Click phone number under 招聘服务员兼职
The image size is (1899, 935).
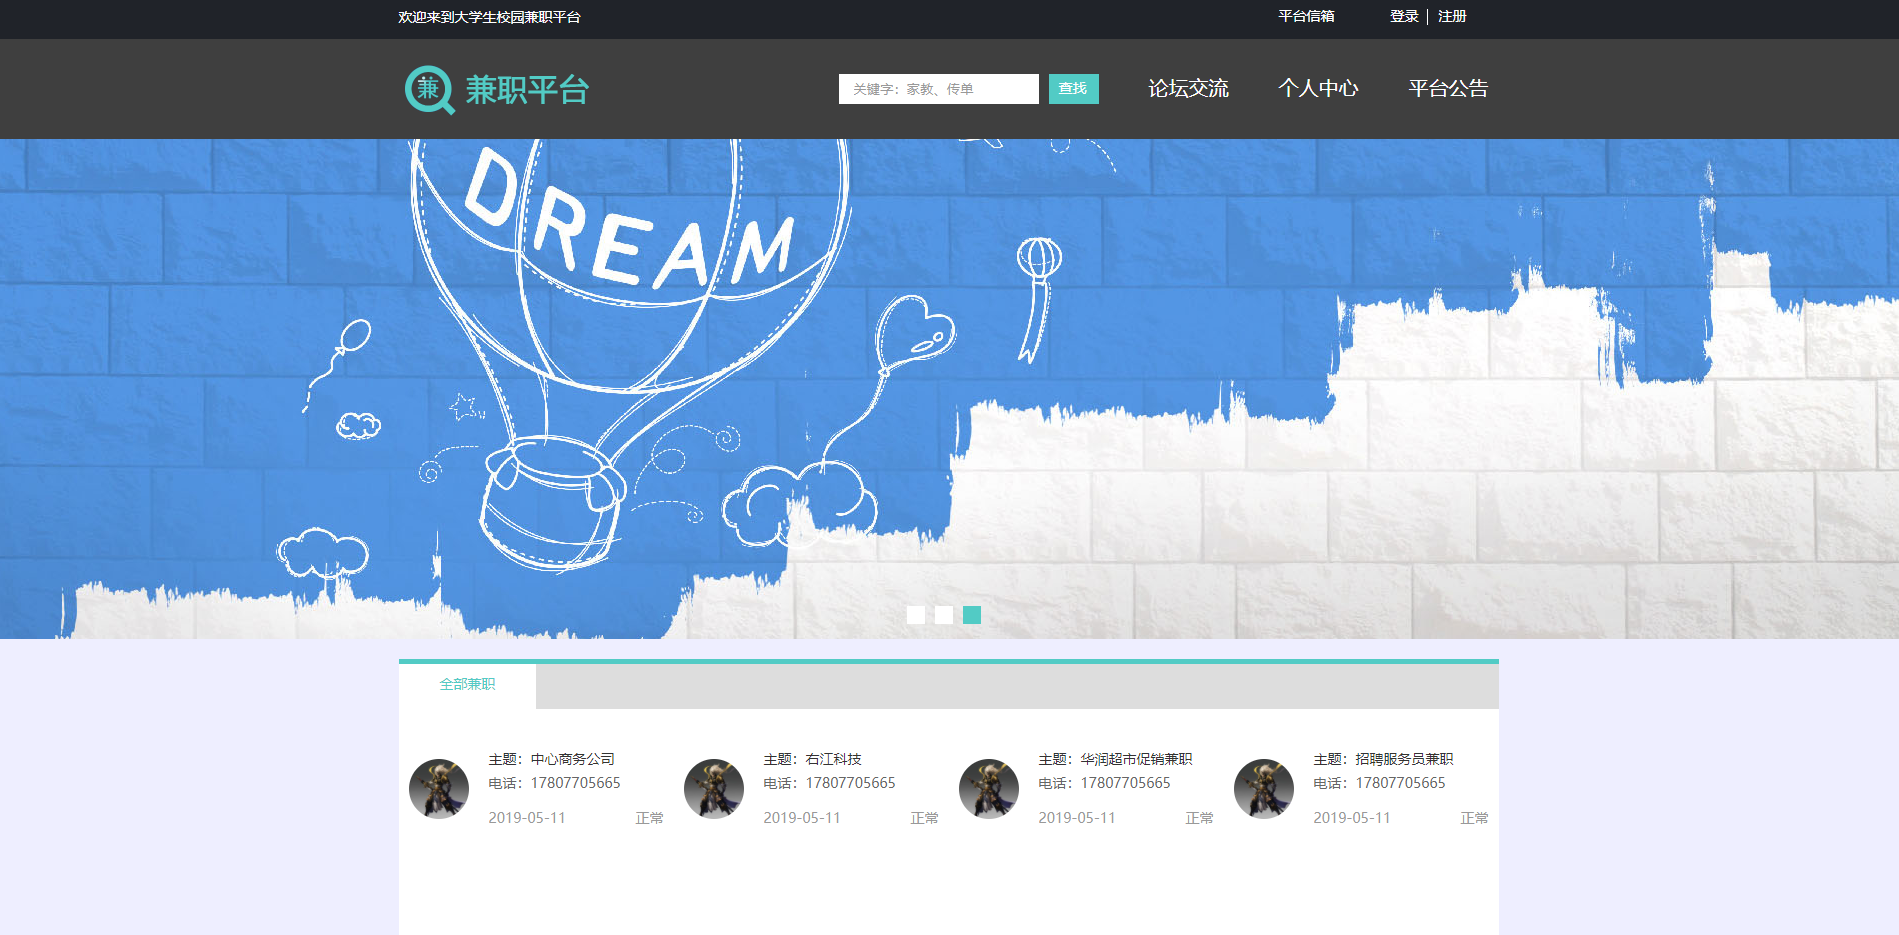coord(1400,784)
